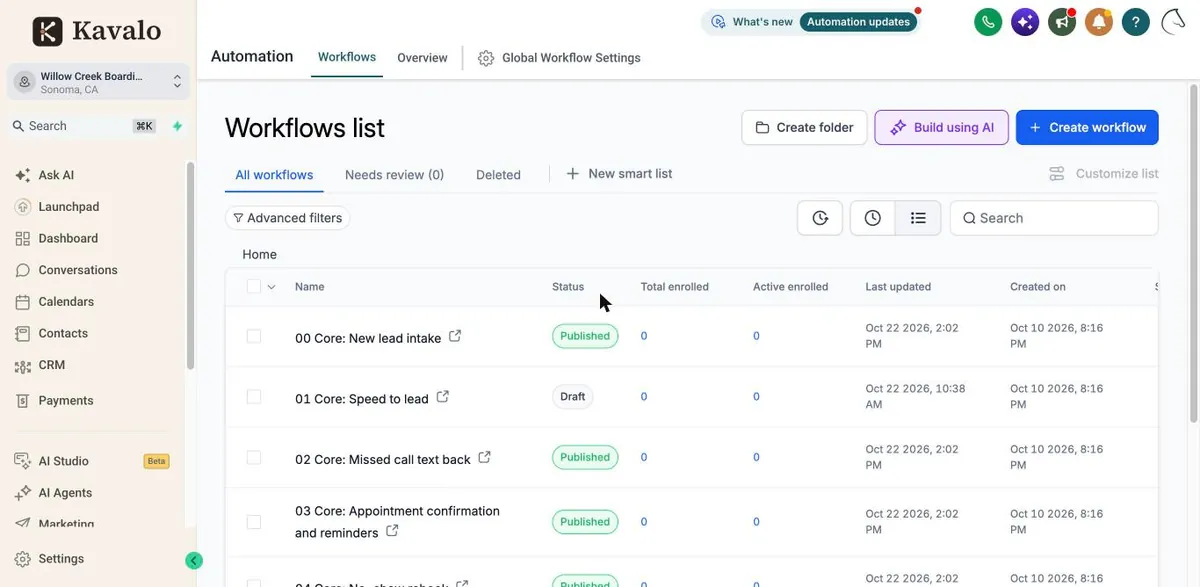Click the AI Agents sidebar icon
Viewport: 1200px width, 587px height.
[x=23, y=493]
